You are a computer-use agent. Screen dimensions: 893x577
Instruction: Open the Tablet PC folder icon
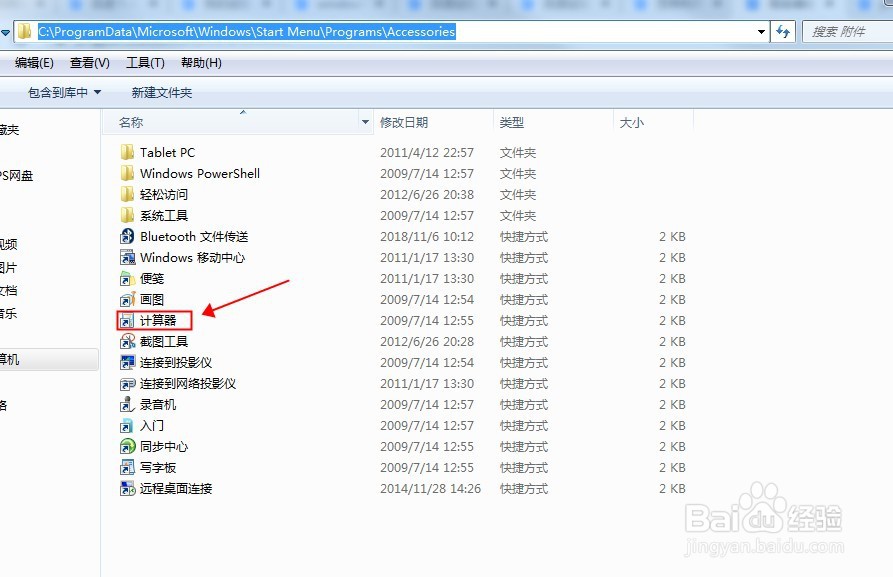point(127,152)
